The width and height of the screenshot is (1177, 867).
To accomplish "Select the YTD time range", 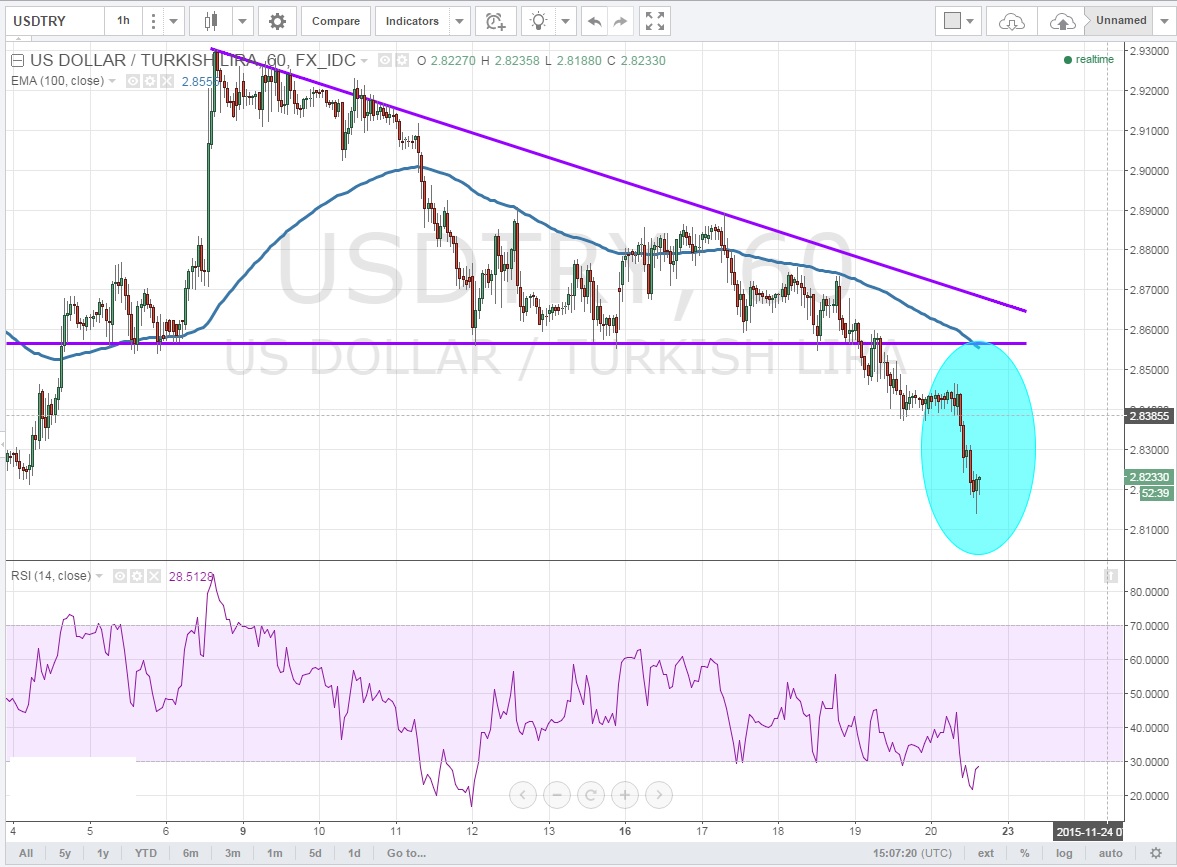I will coord(144,853).
